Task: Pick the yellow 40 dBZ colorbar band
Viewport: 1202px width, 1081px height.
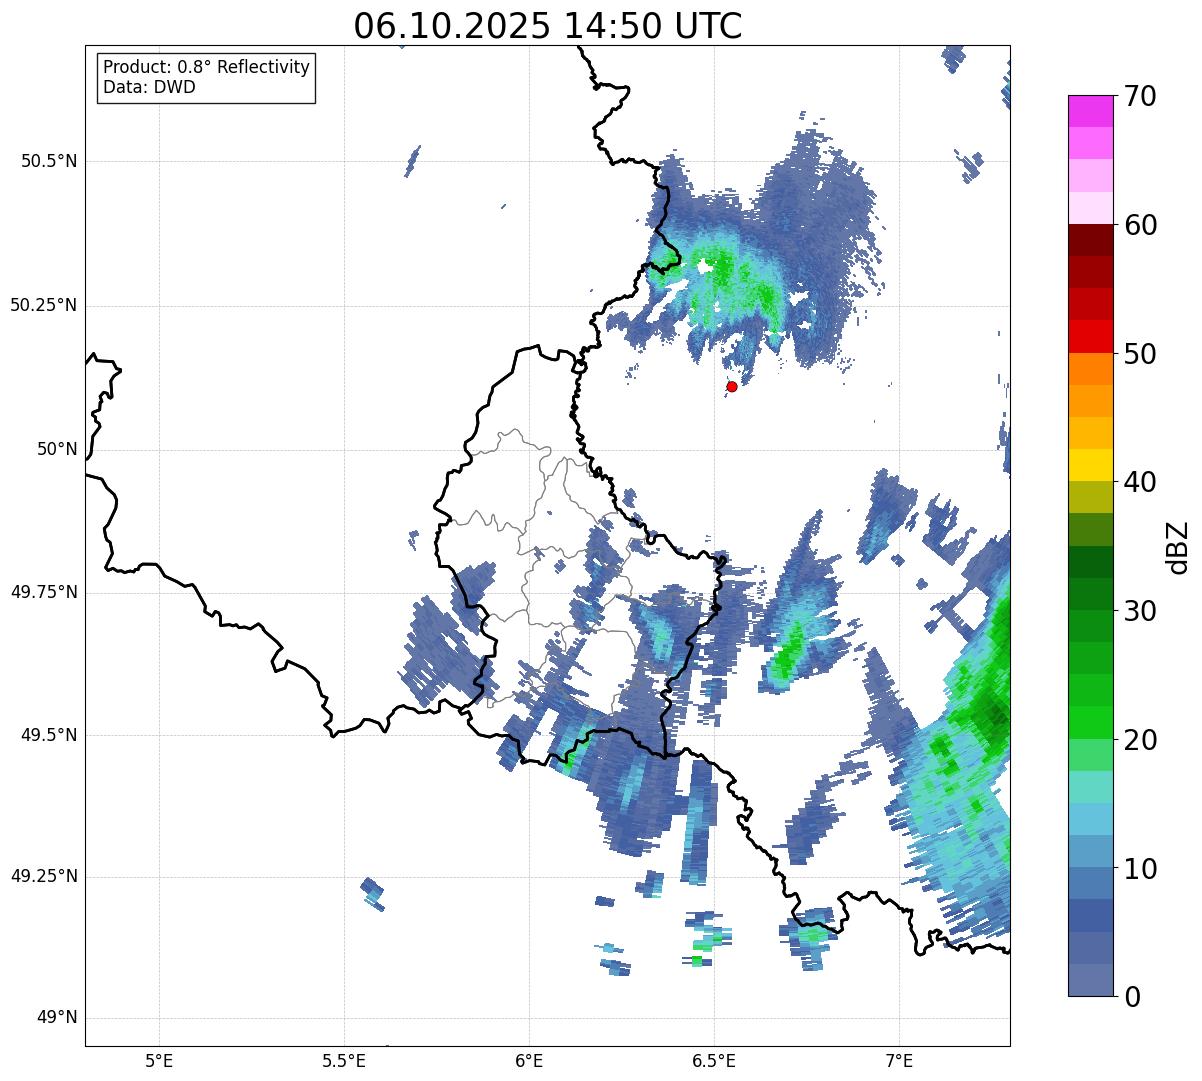Action: [1090, 465]
